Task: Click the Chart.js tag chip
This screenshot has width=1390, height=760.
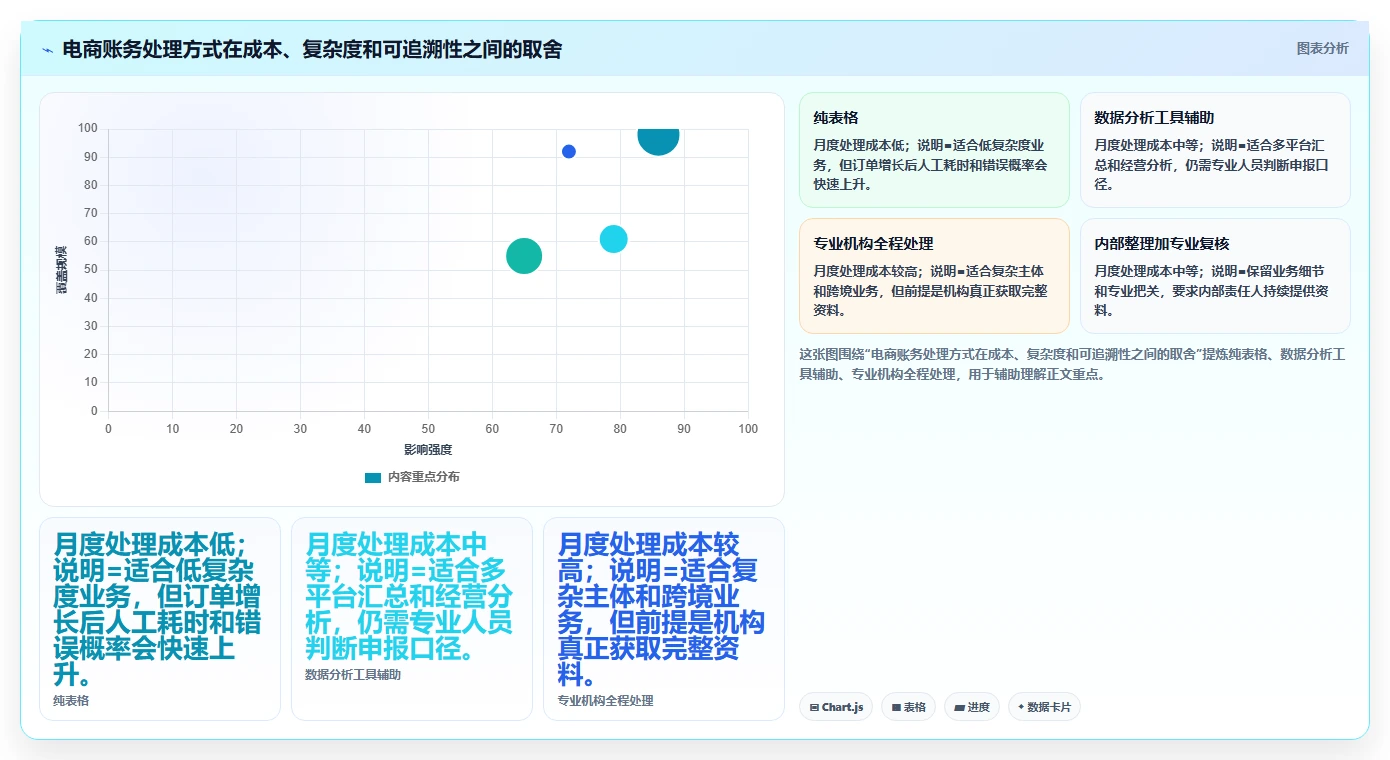Action: [x=836, y=707]
